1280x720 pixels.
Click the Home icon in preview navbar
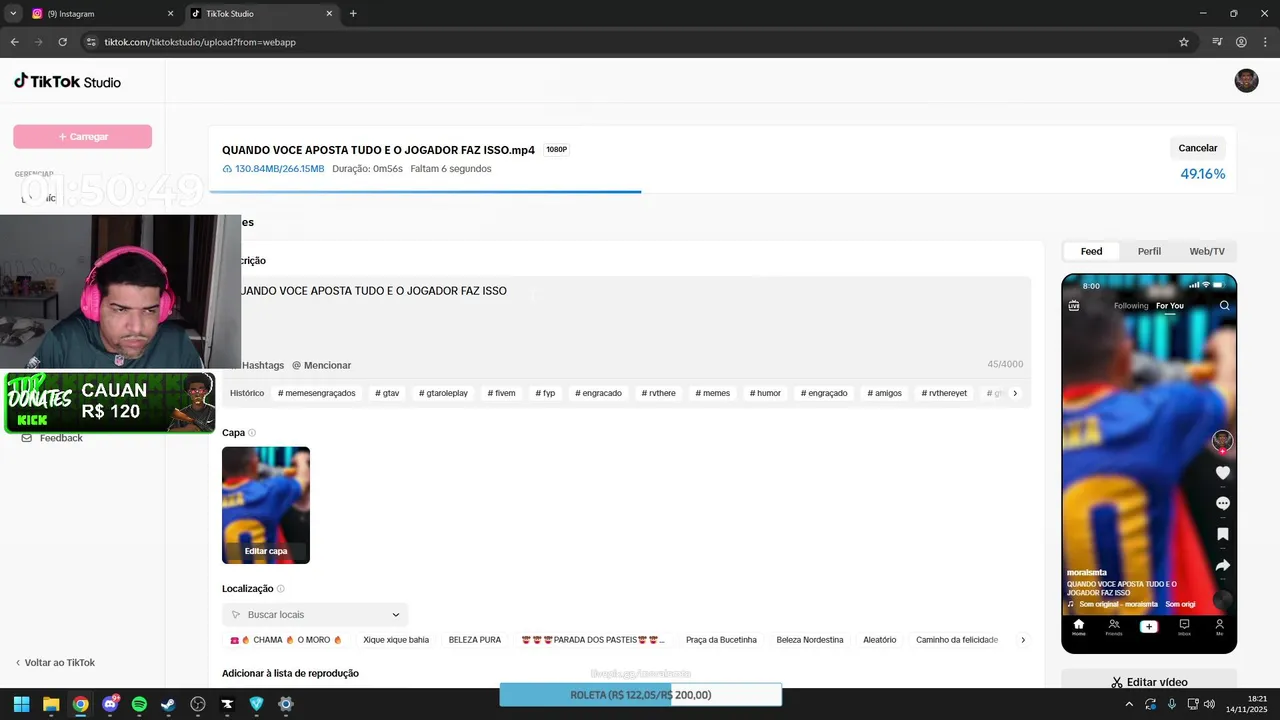pos(1078,627)
